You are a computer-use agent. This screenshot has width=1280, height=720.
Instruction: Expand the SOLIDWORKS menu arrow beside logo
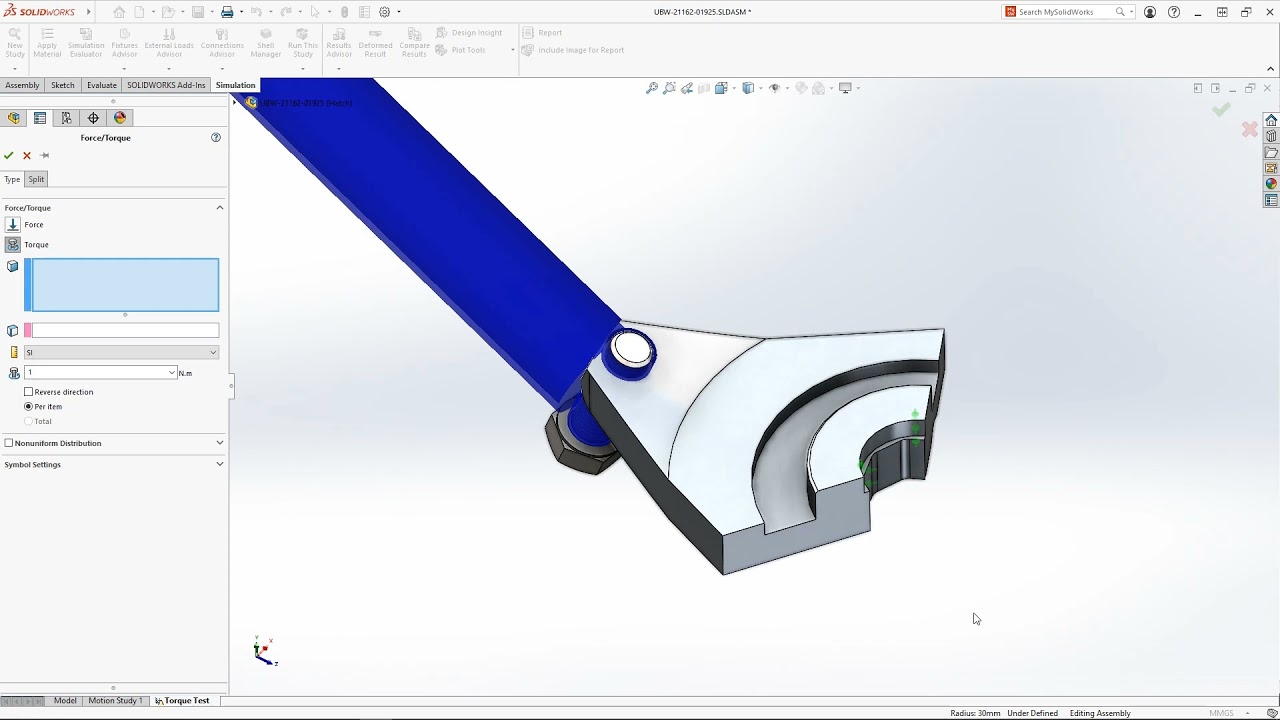(88, 12)
